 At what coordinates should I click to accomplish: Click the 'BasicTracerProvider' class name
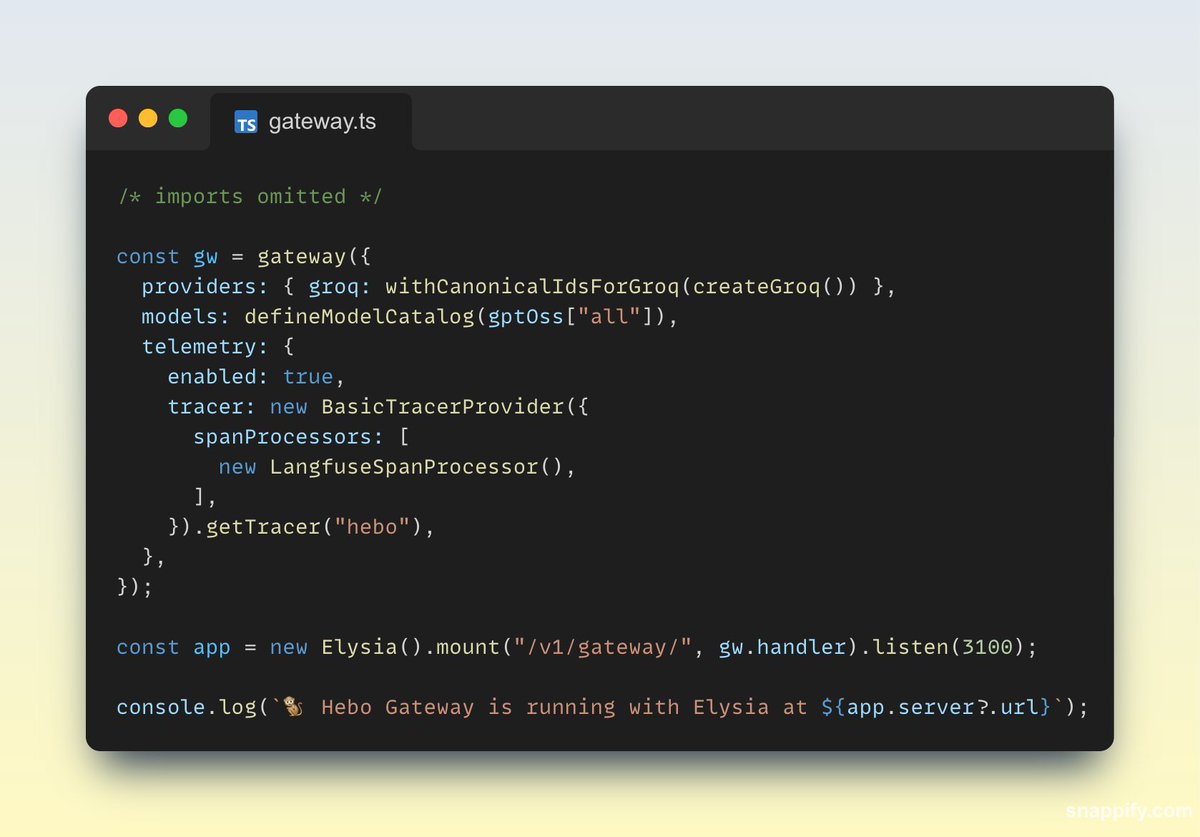click(443, 406)
